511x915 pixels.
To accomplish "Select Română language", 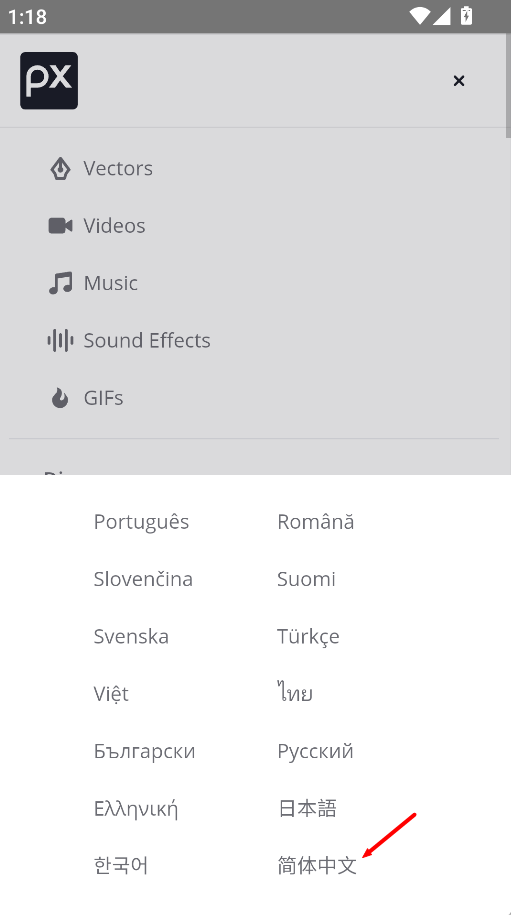I will point(316,522).
